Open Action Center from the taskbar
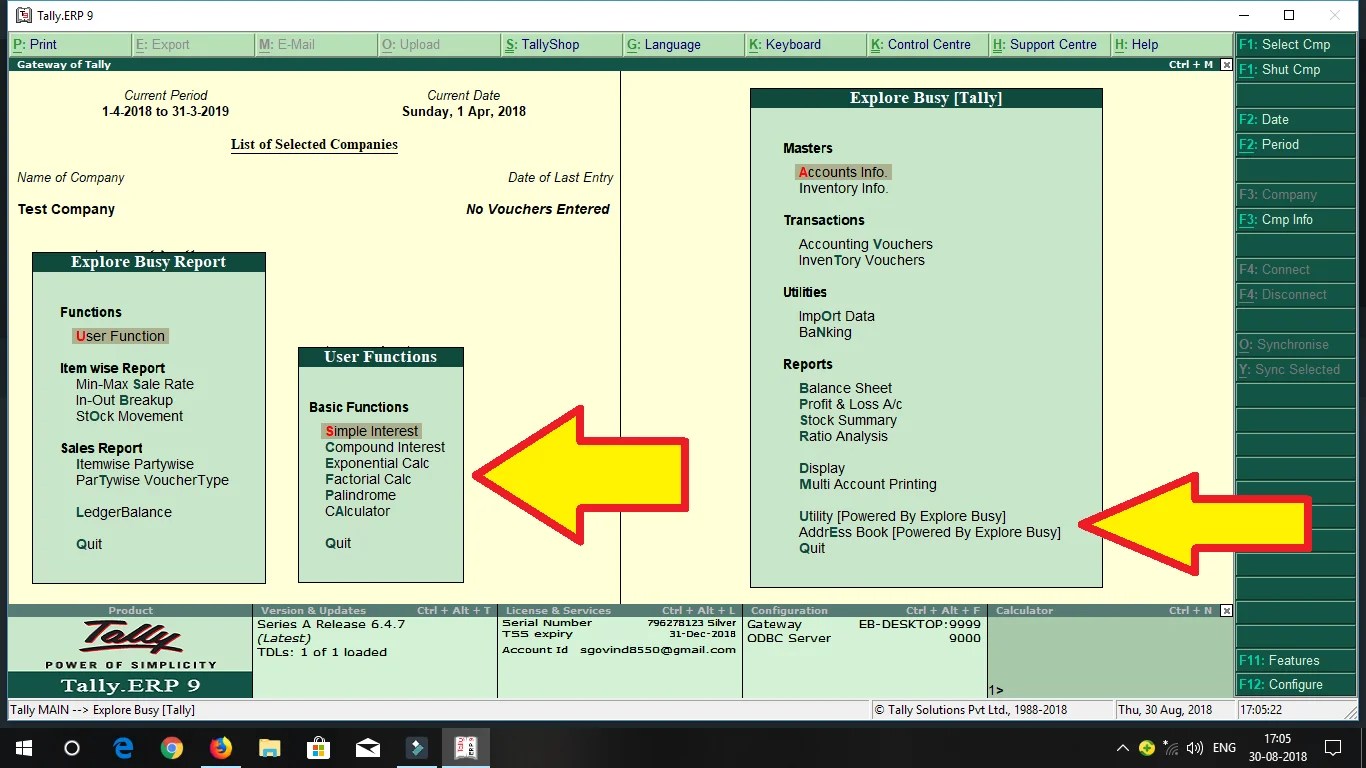 (x=1332, y=747)
